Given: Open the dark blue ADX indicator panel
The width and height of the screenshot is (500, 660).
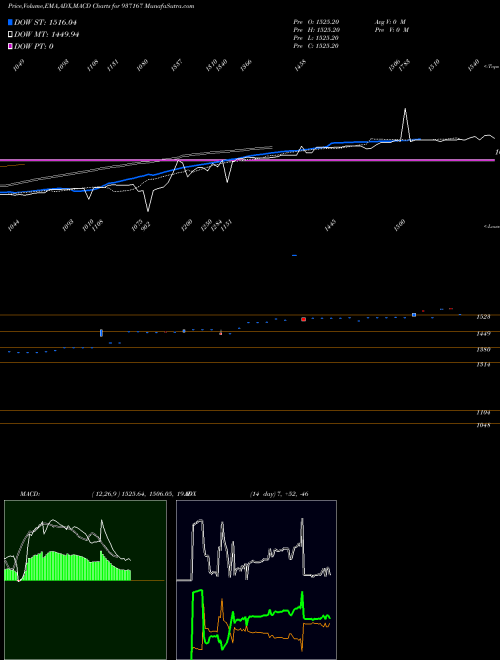Looking at the screenshot, I should click(x=256, y=580).
